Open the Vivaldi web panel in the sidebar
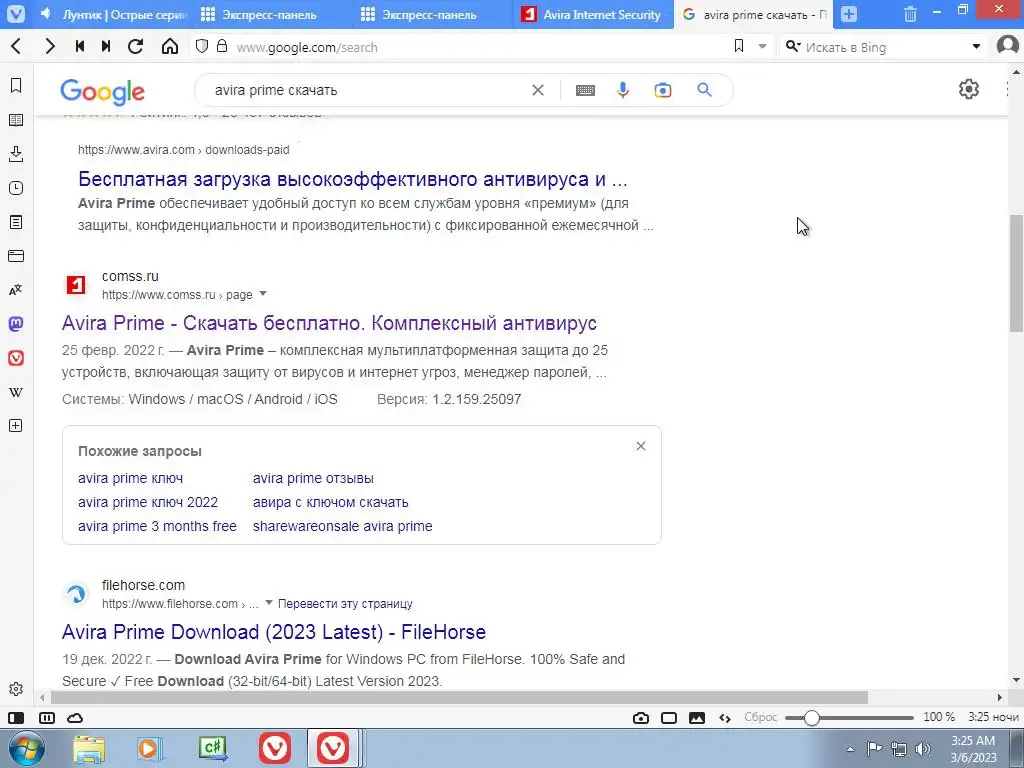Viewport: 1024px width, 768px height. pos(16,358)
